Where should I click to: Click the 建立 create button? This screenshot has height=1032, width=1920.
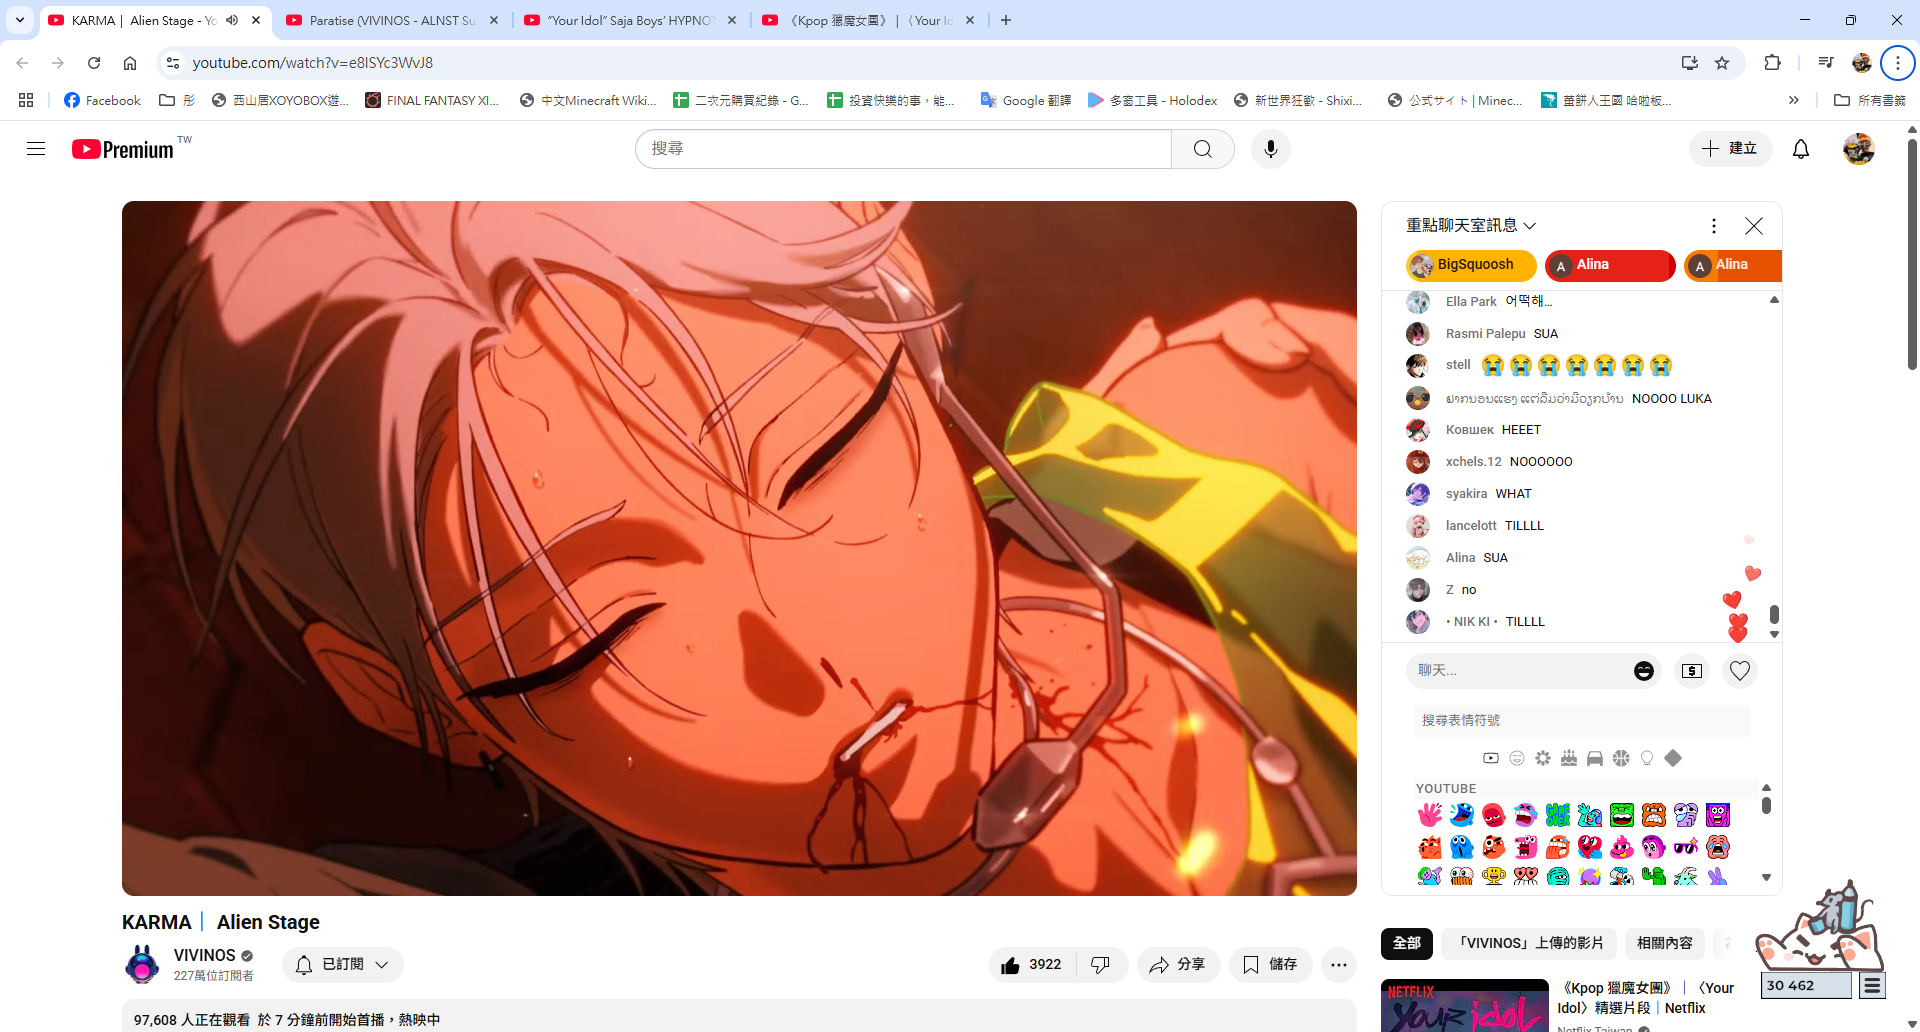pyautogui.click(x=1731, y=149)
